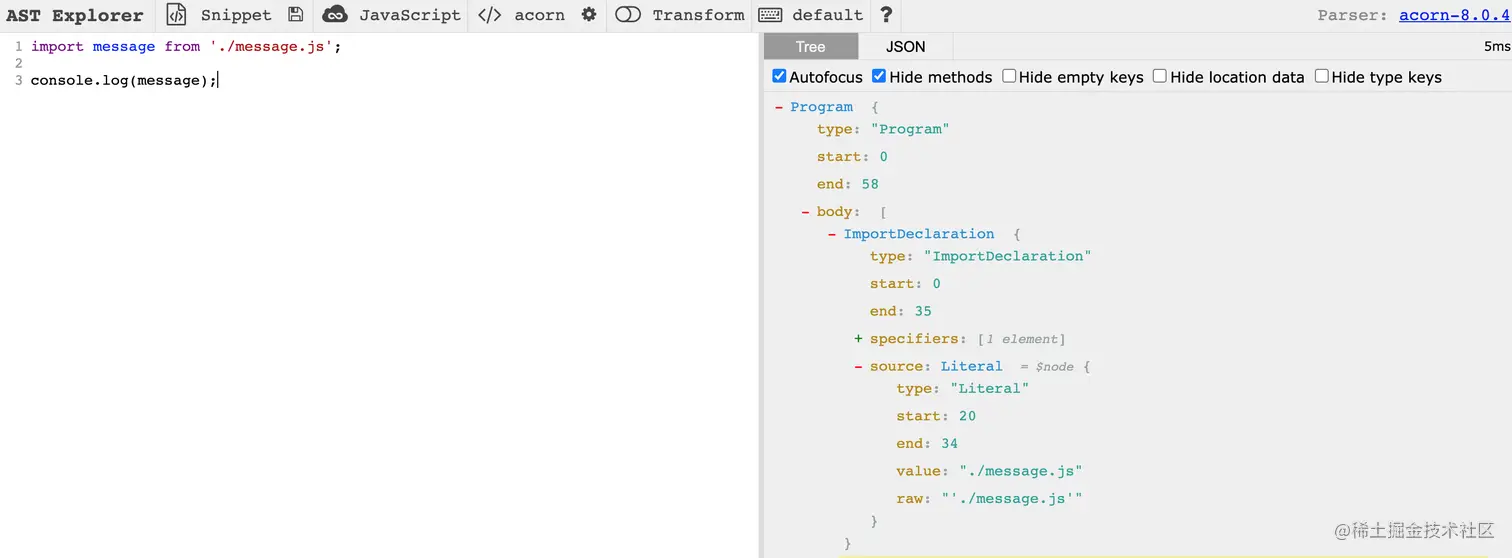Open the help question mark

click(886, 15)
